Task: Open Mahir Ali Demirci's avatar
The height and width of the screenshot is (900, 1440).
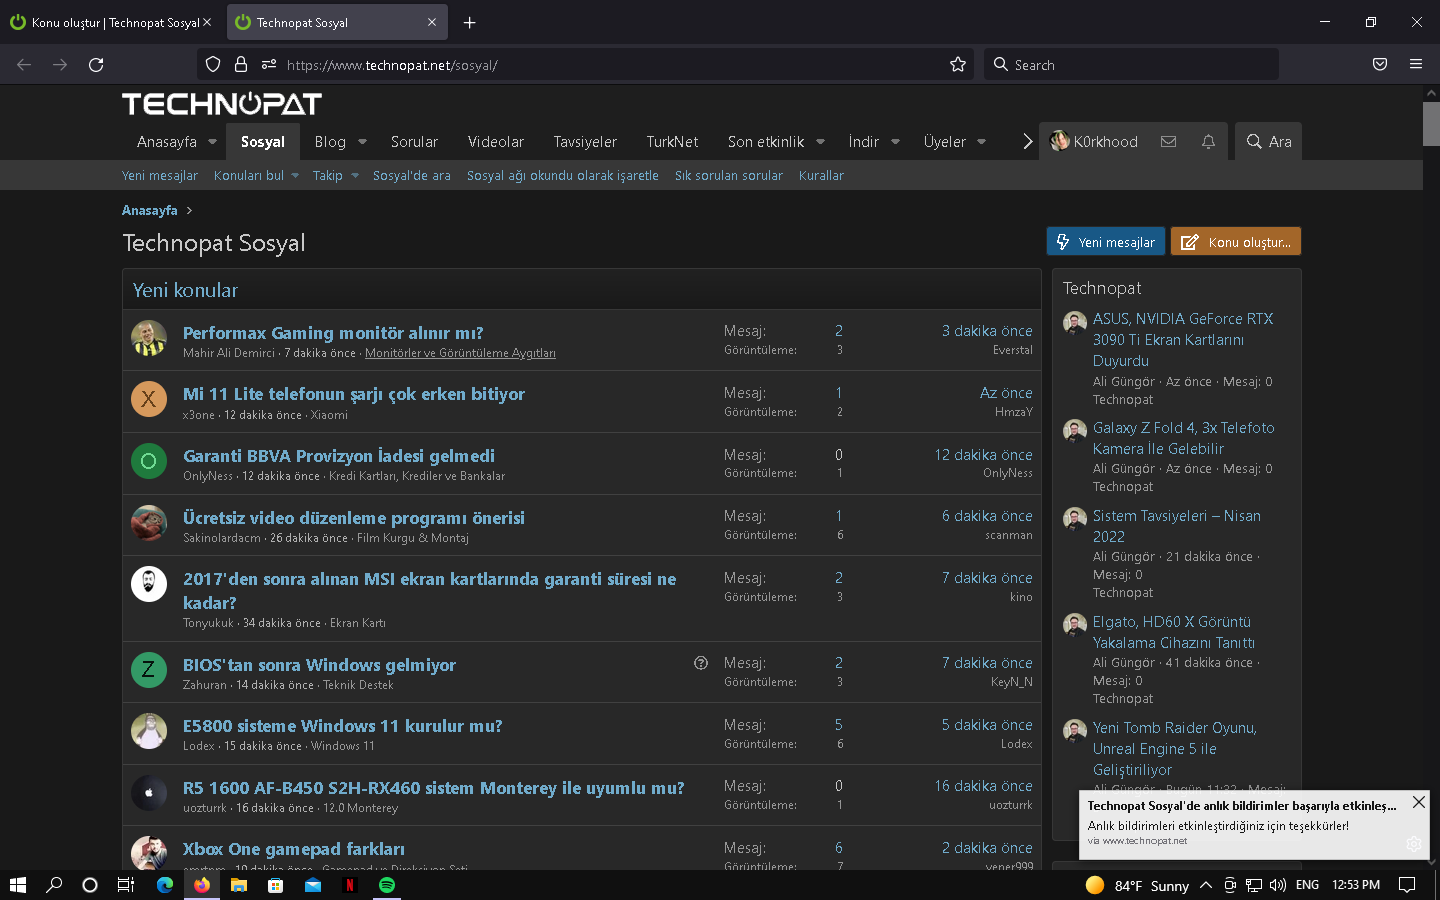Action: [x=149, y=338]
